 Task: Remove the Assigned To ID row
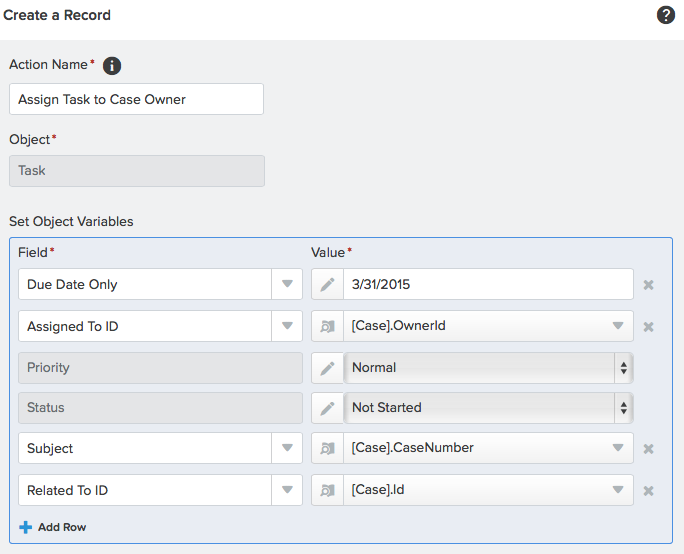click(x=649, y=327)
